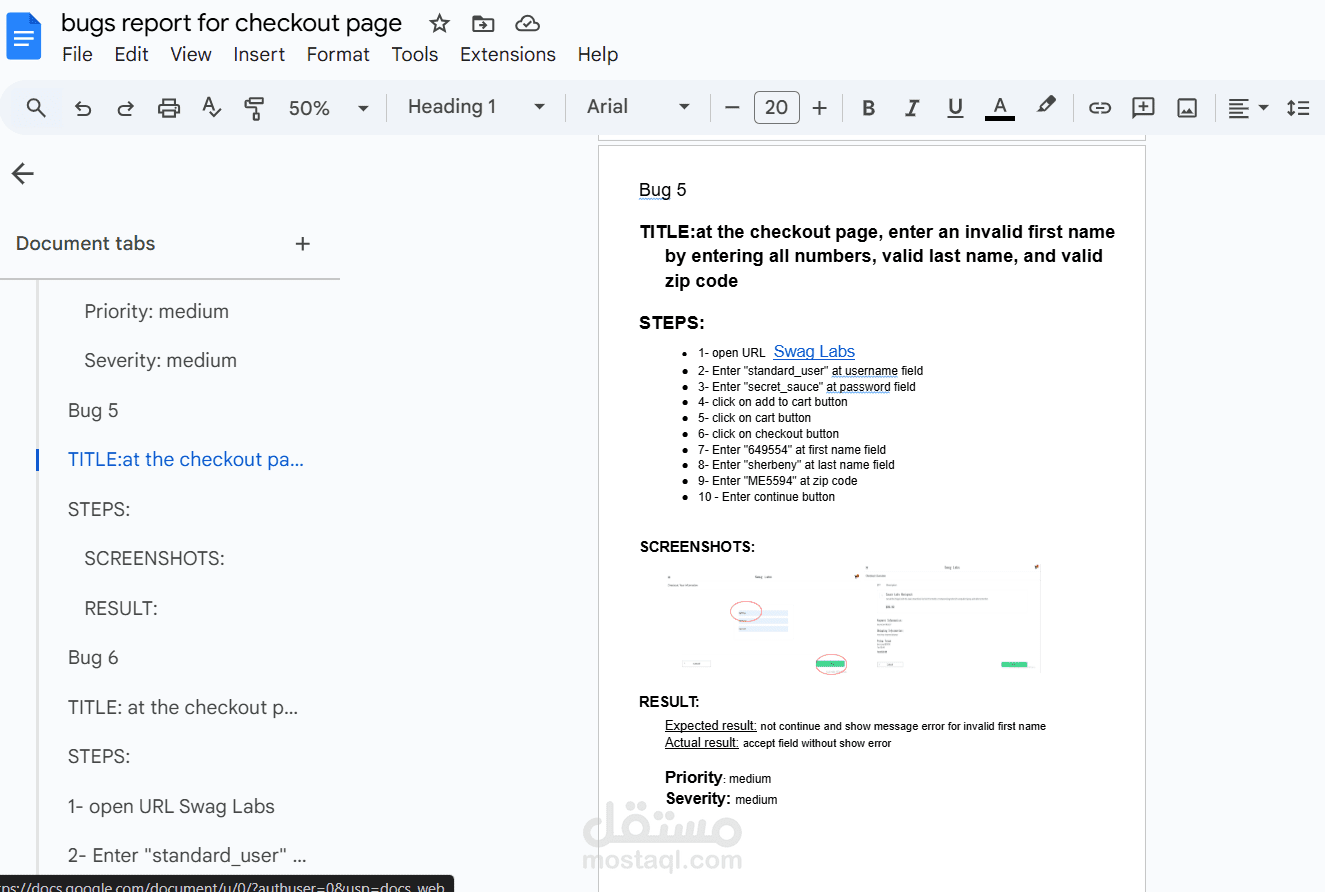Jump to RESULT: in outline
Screen dimensions: 1325x892
(121, 608)
